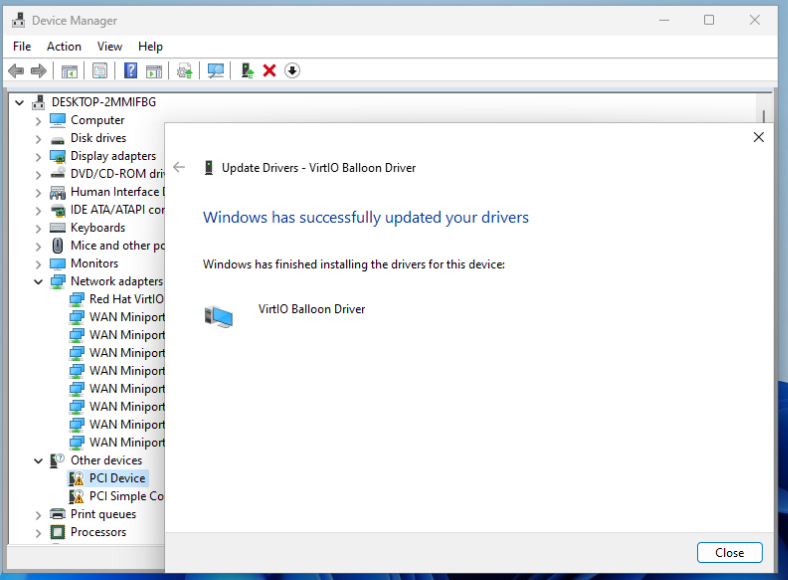Close the Update Drivers dialog with X
The width and height of the screenshot is (788, 580).
(x=758, y=137)
